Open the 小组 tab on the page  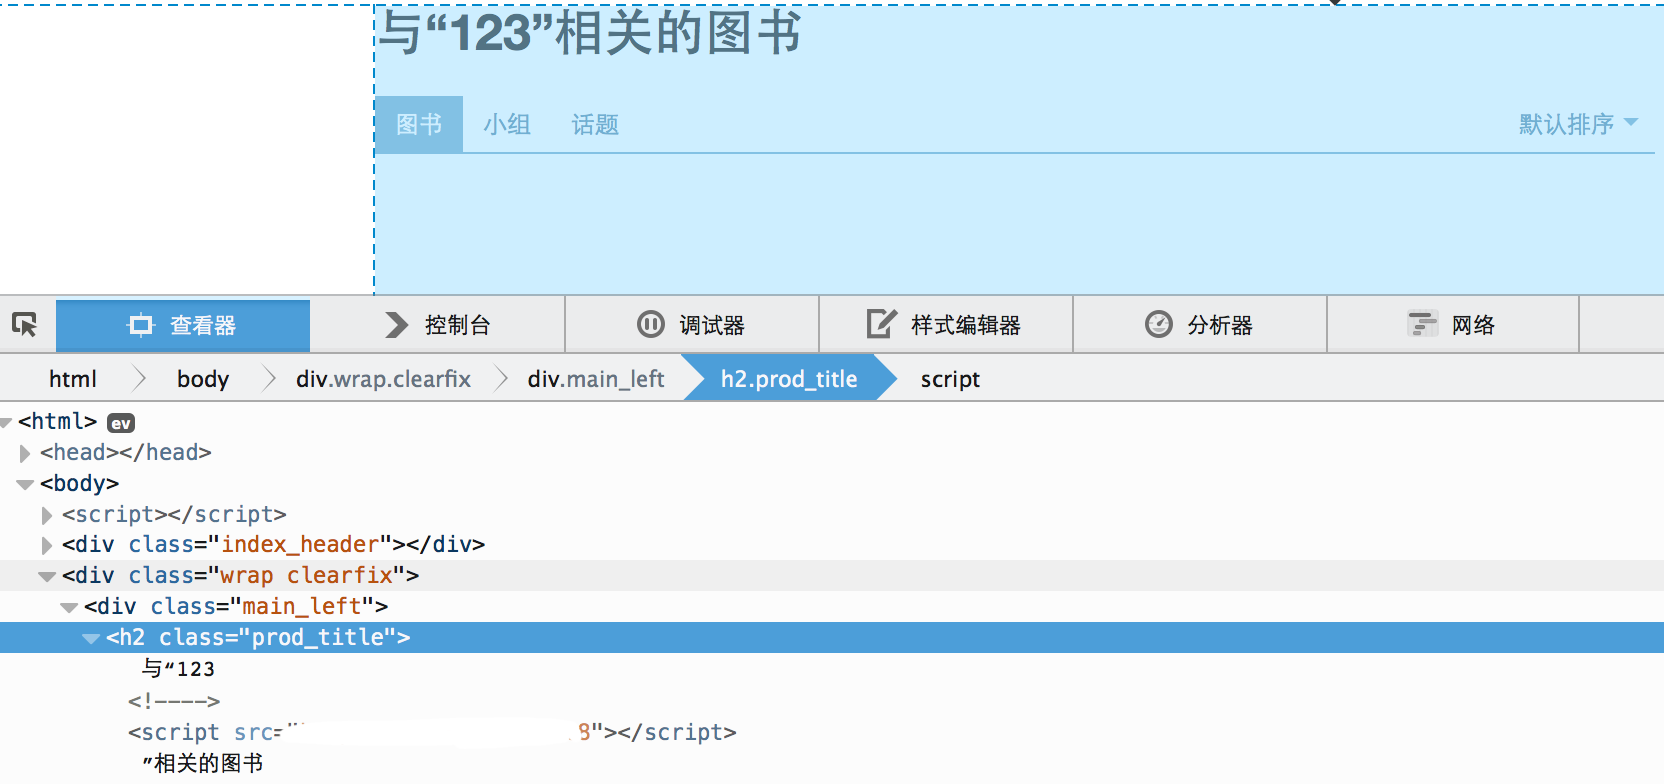507,124
